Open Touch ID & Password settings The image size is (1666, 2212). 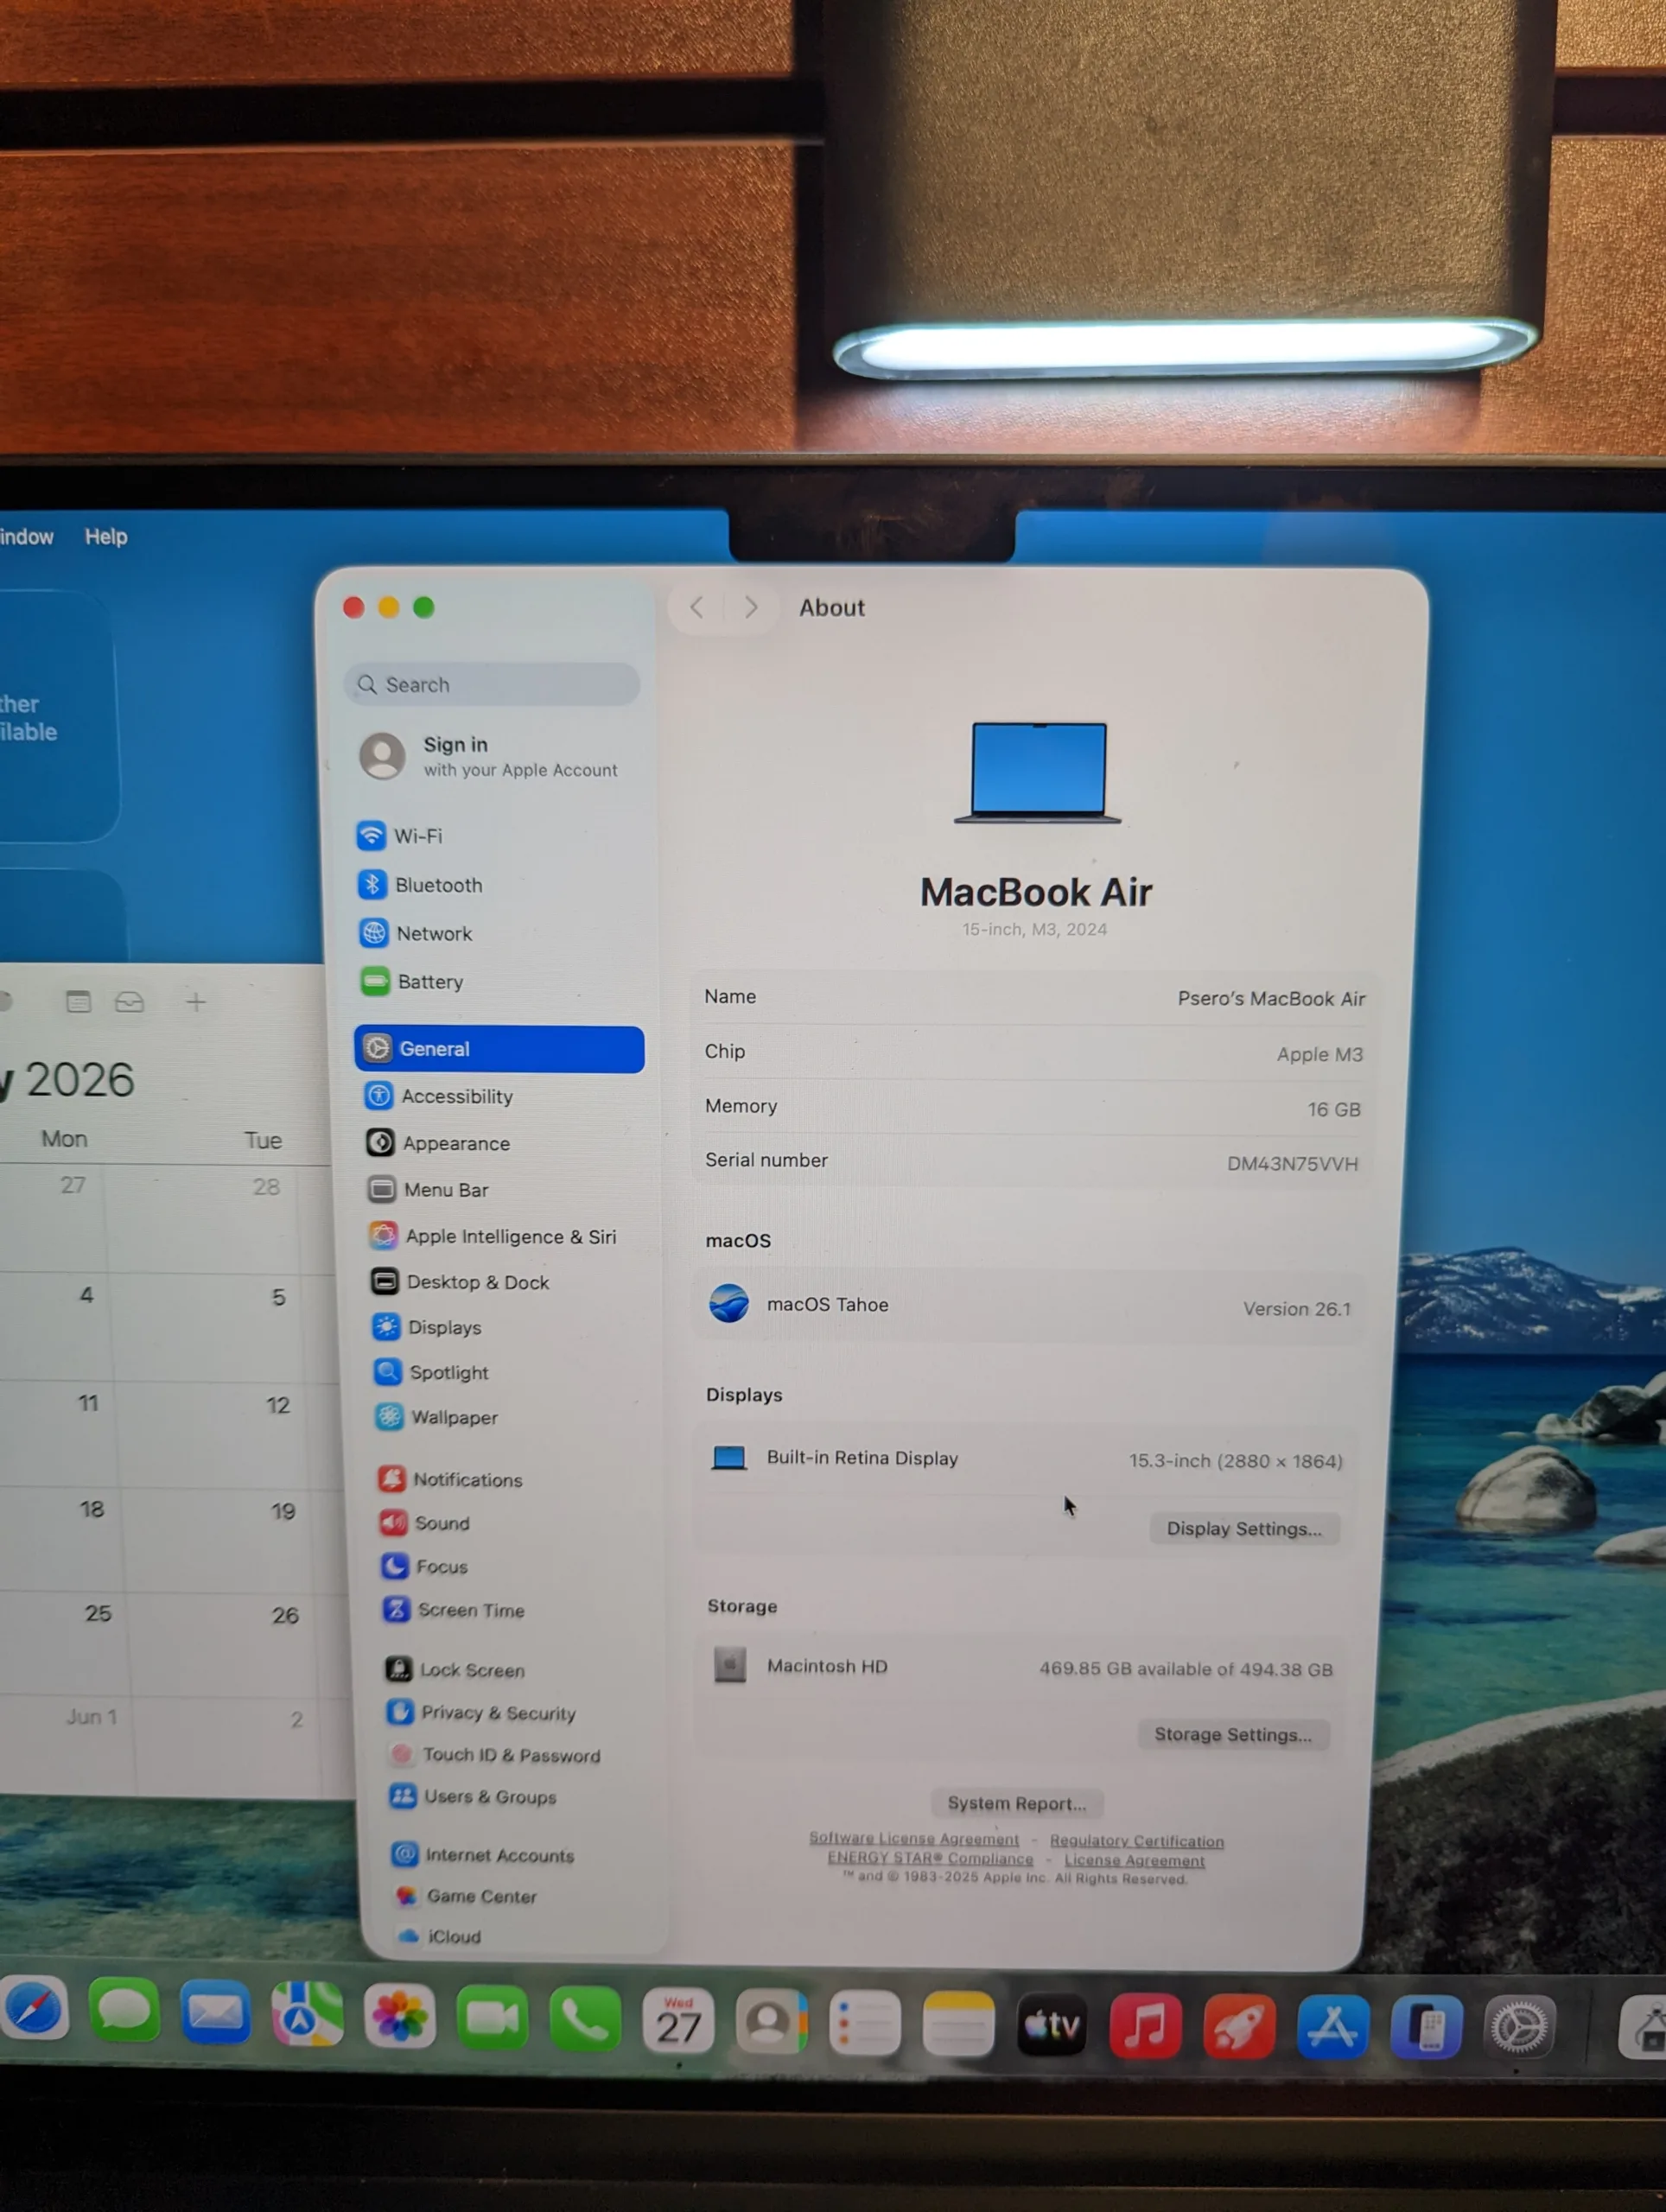click(x=495, y=1755)
